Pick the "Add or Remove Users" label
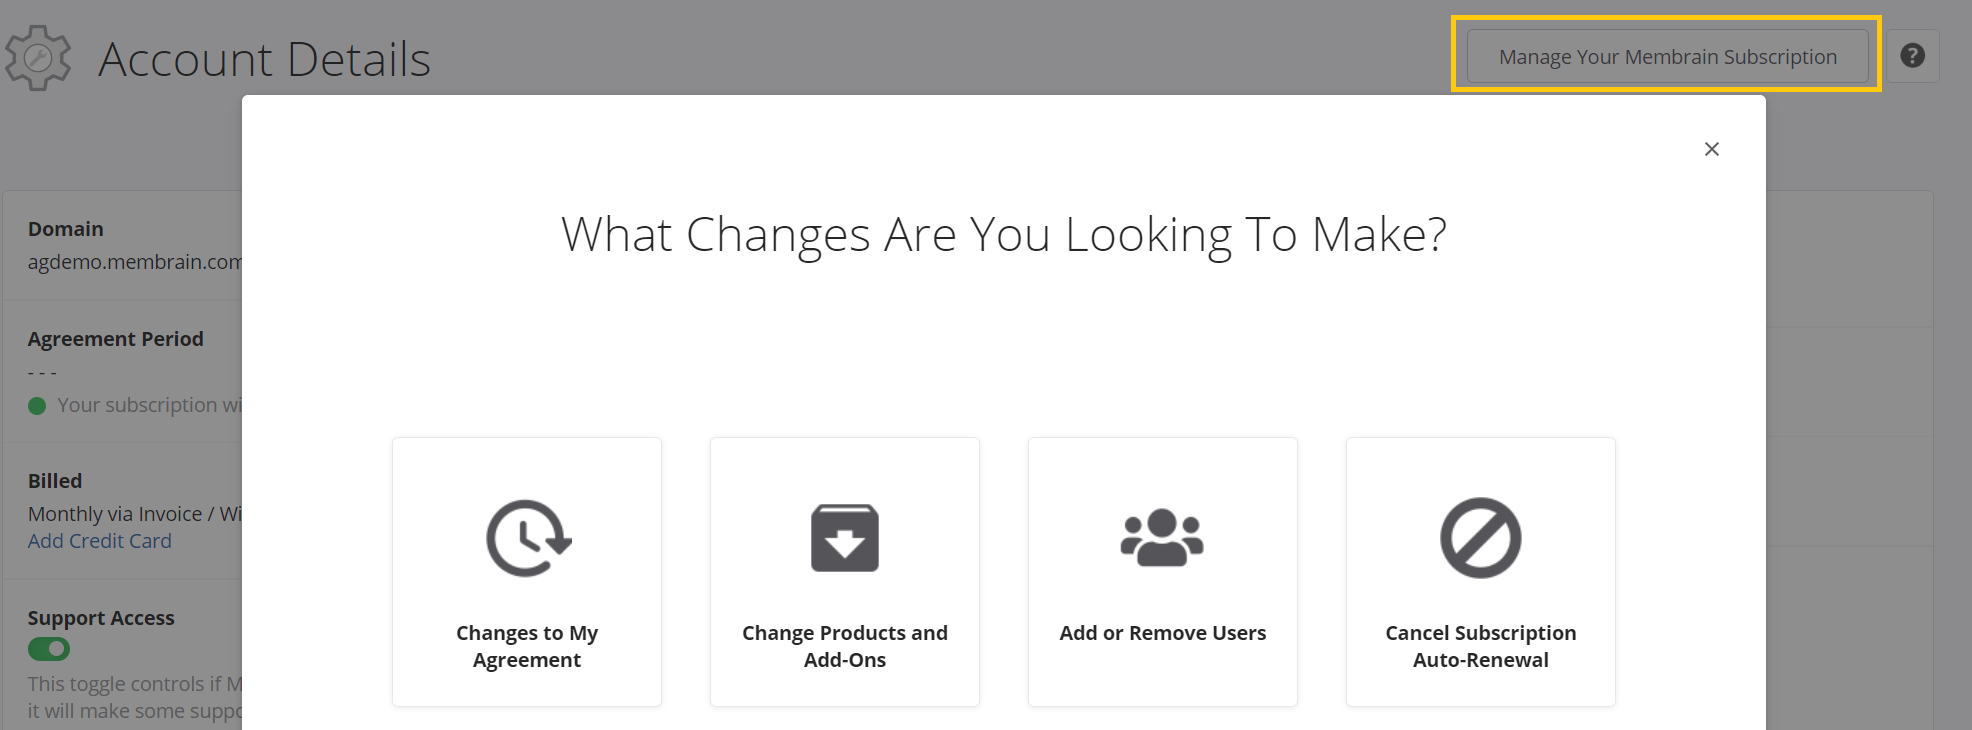The height and width of the screenshot is (730, 1972). [x=1162, y=633]
